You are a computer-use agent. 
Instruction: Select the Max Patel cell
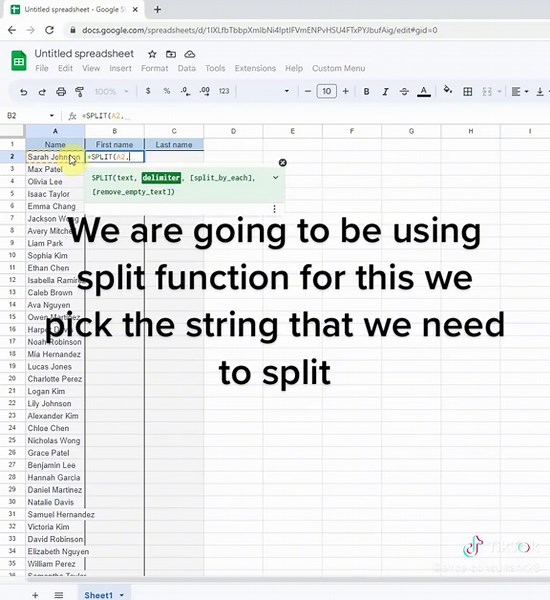pyautogui.click(x=55, y=170)
